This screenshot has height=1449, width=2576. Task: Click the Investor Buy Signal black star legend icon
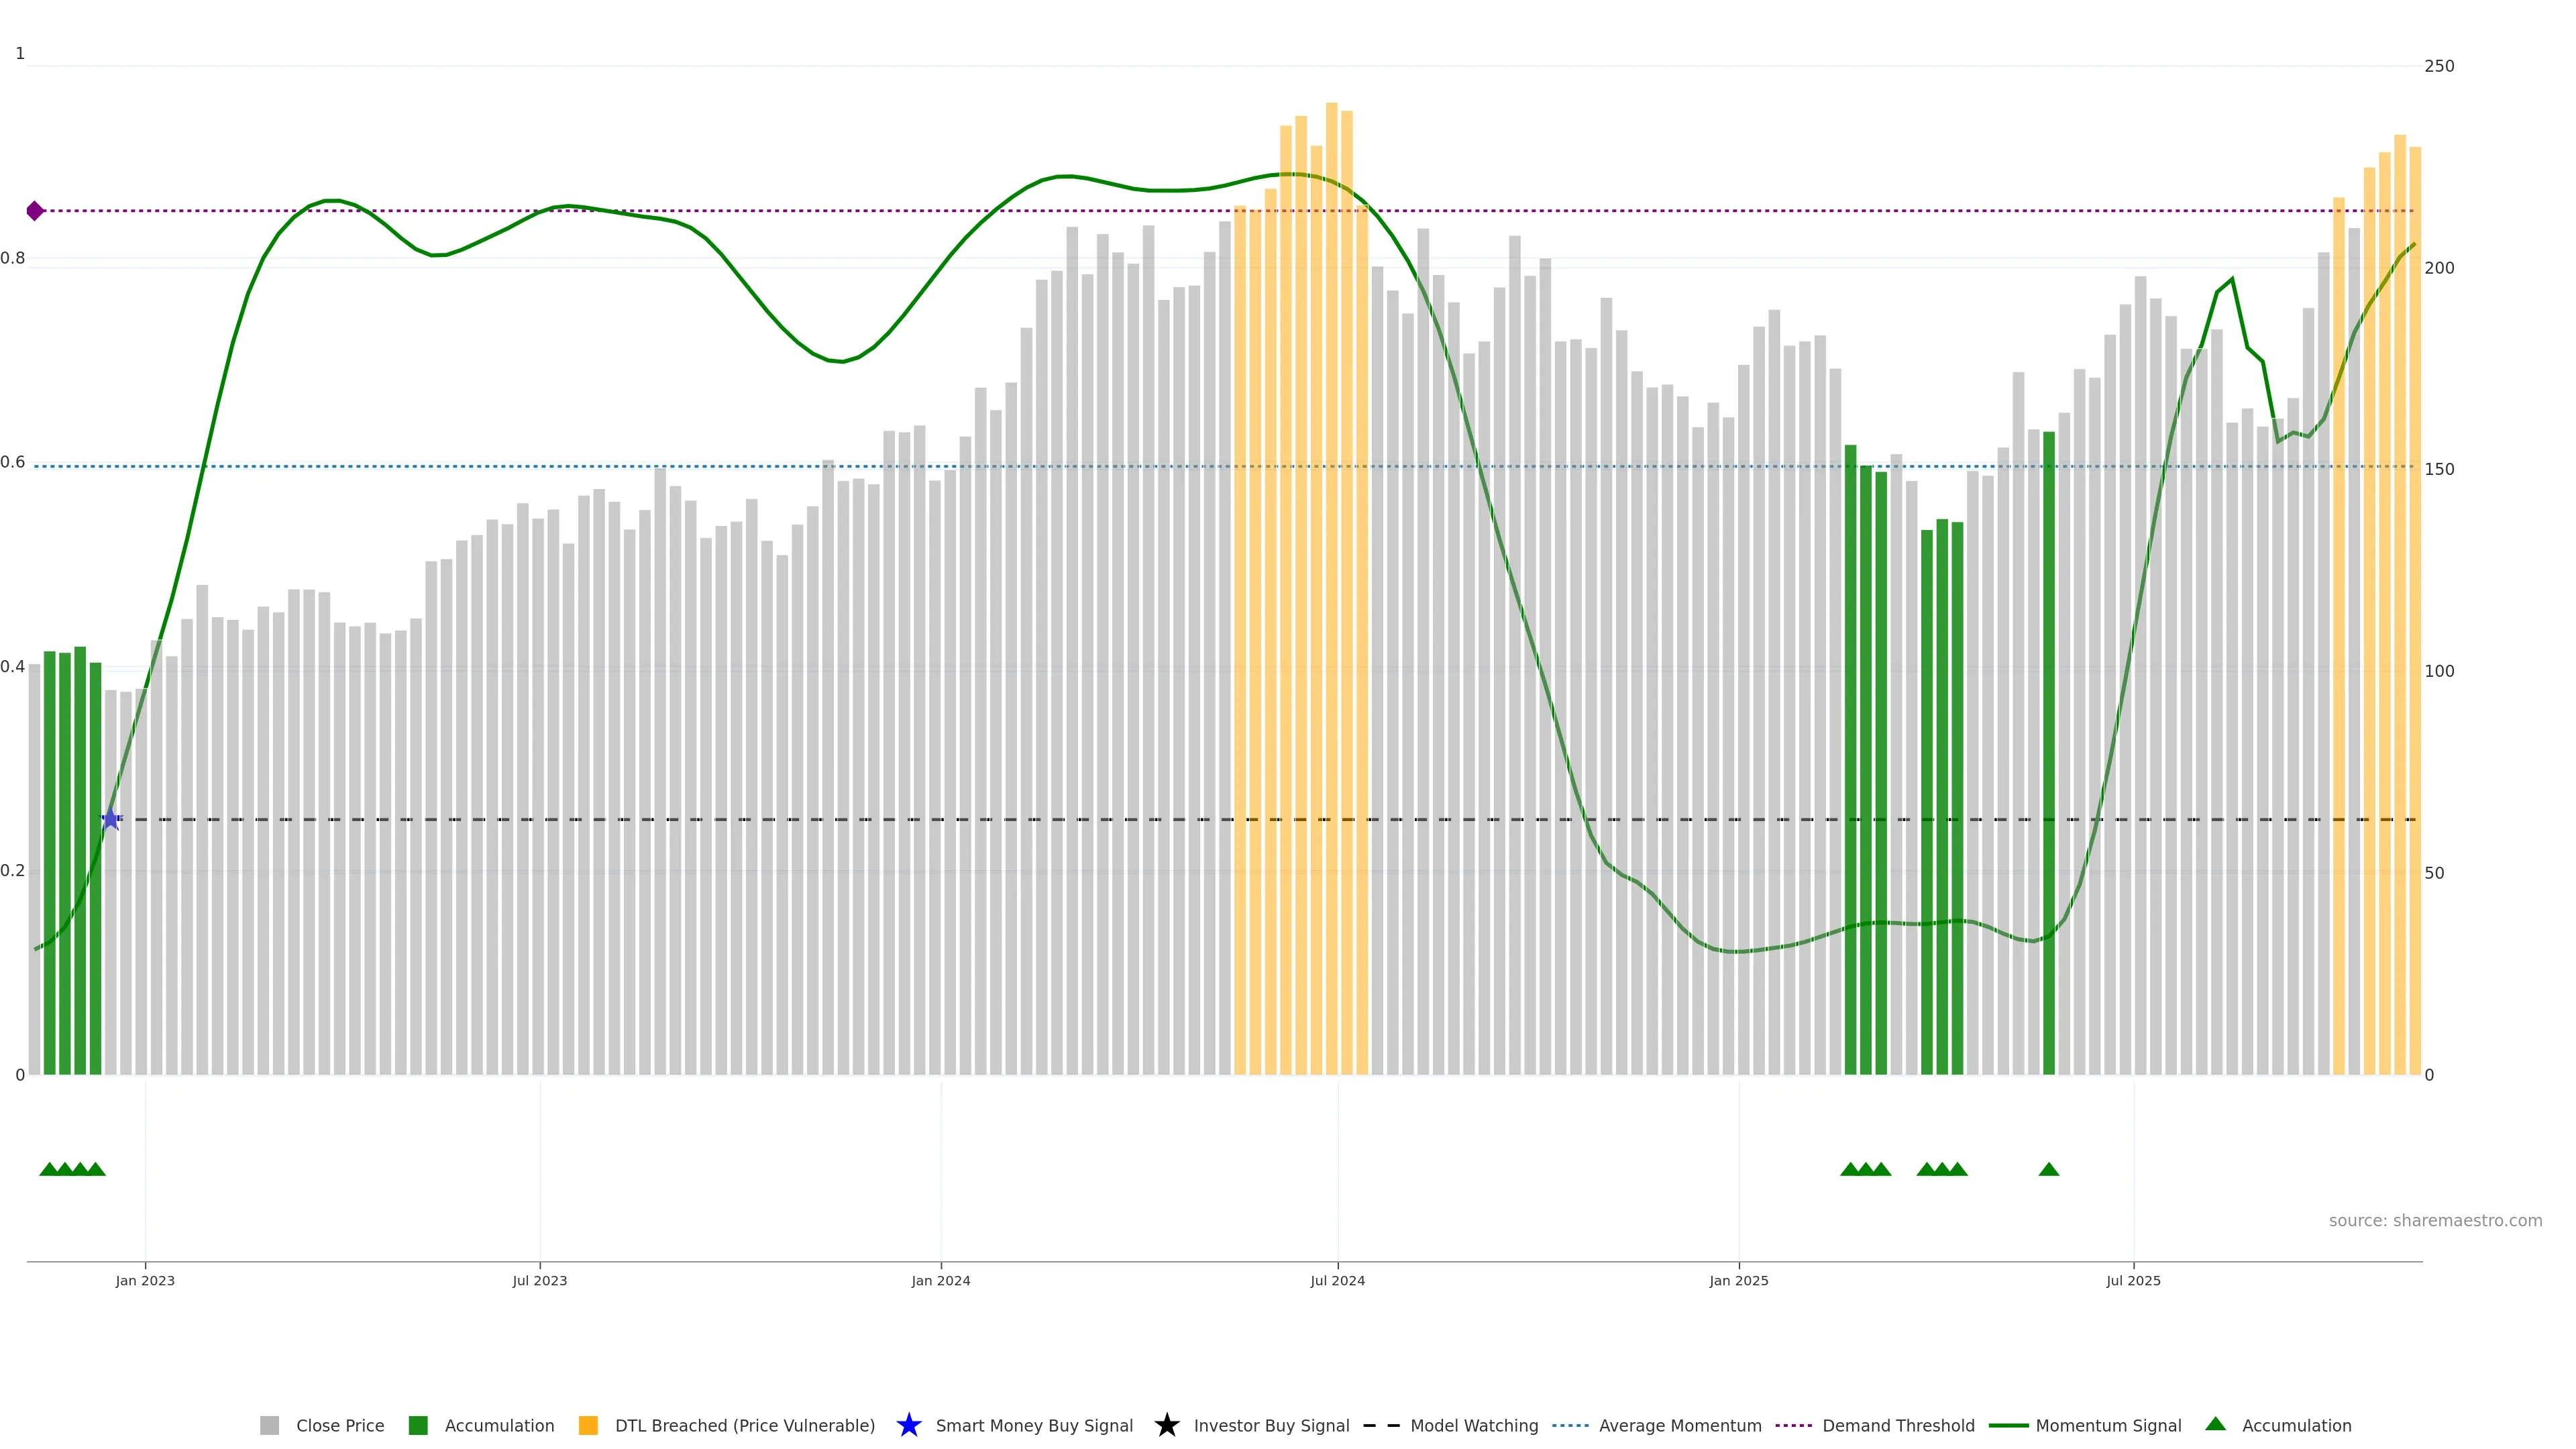click(x=1166, y=1425)
